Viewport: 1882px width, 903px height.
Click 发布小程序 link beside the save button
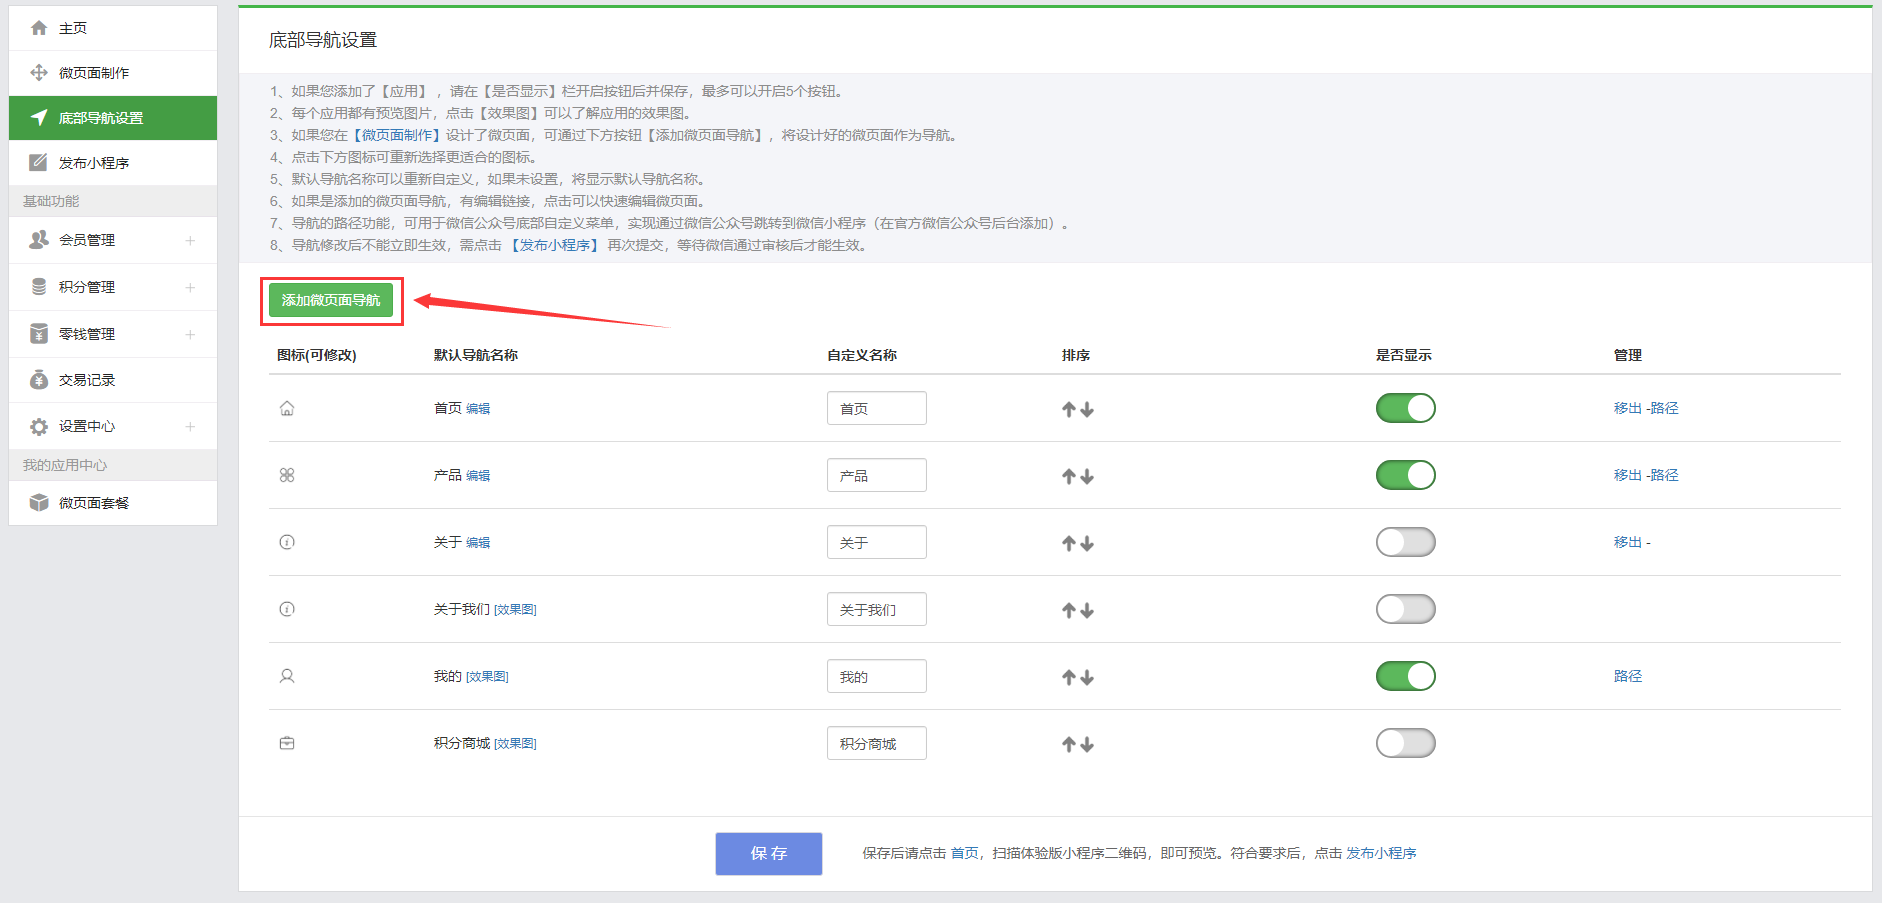click(x=1381, y=853)
